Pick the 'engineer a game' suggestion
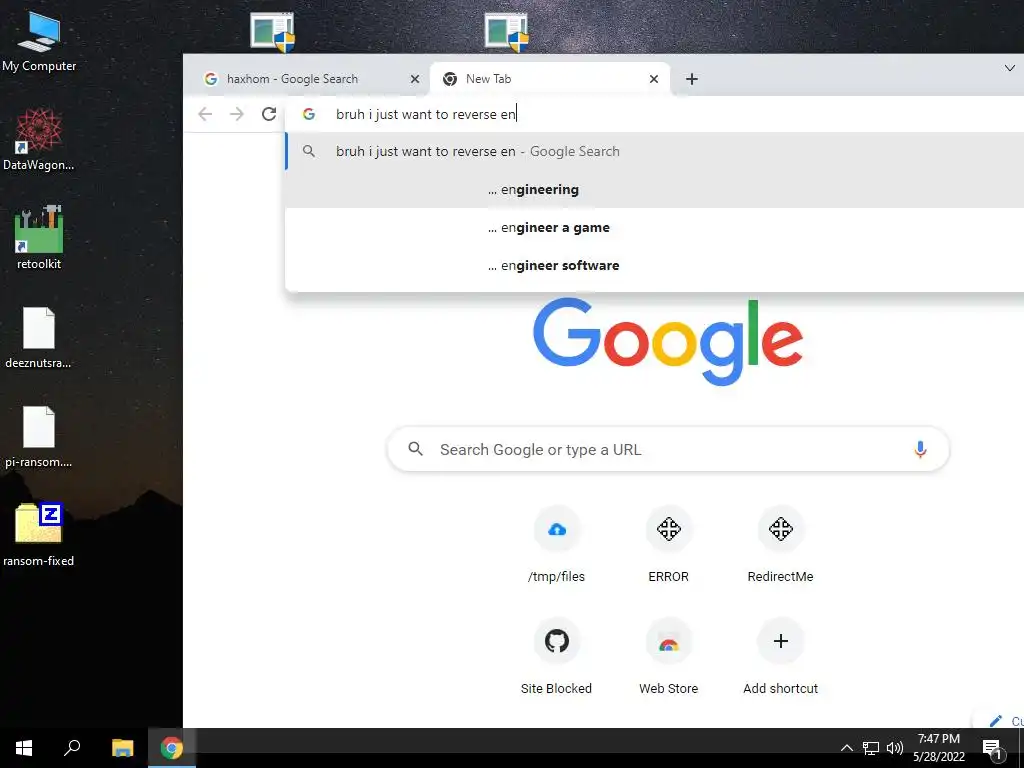The width and height of the screenshot is (1024, 768). 655,227
